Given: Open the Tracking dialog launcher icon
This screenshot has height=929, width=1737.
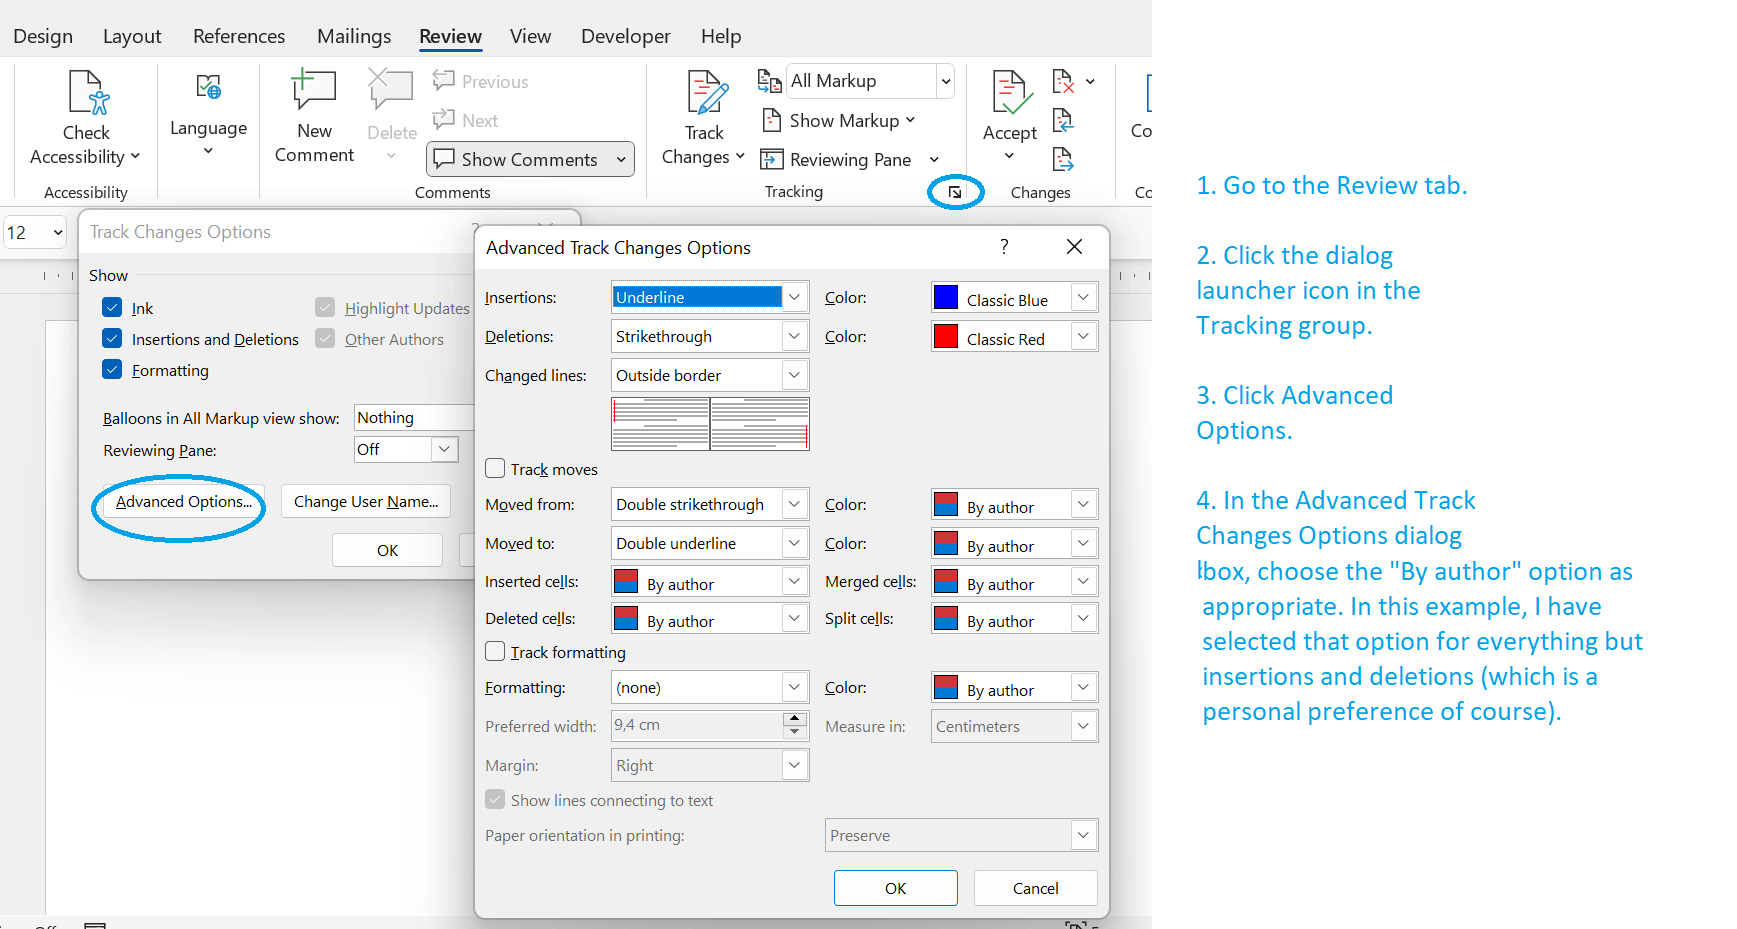Looking at the screenshot, I should (x=954, y=191).
